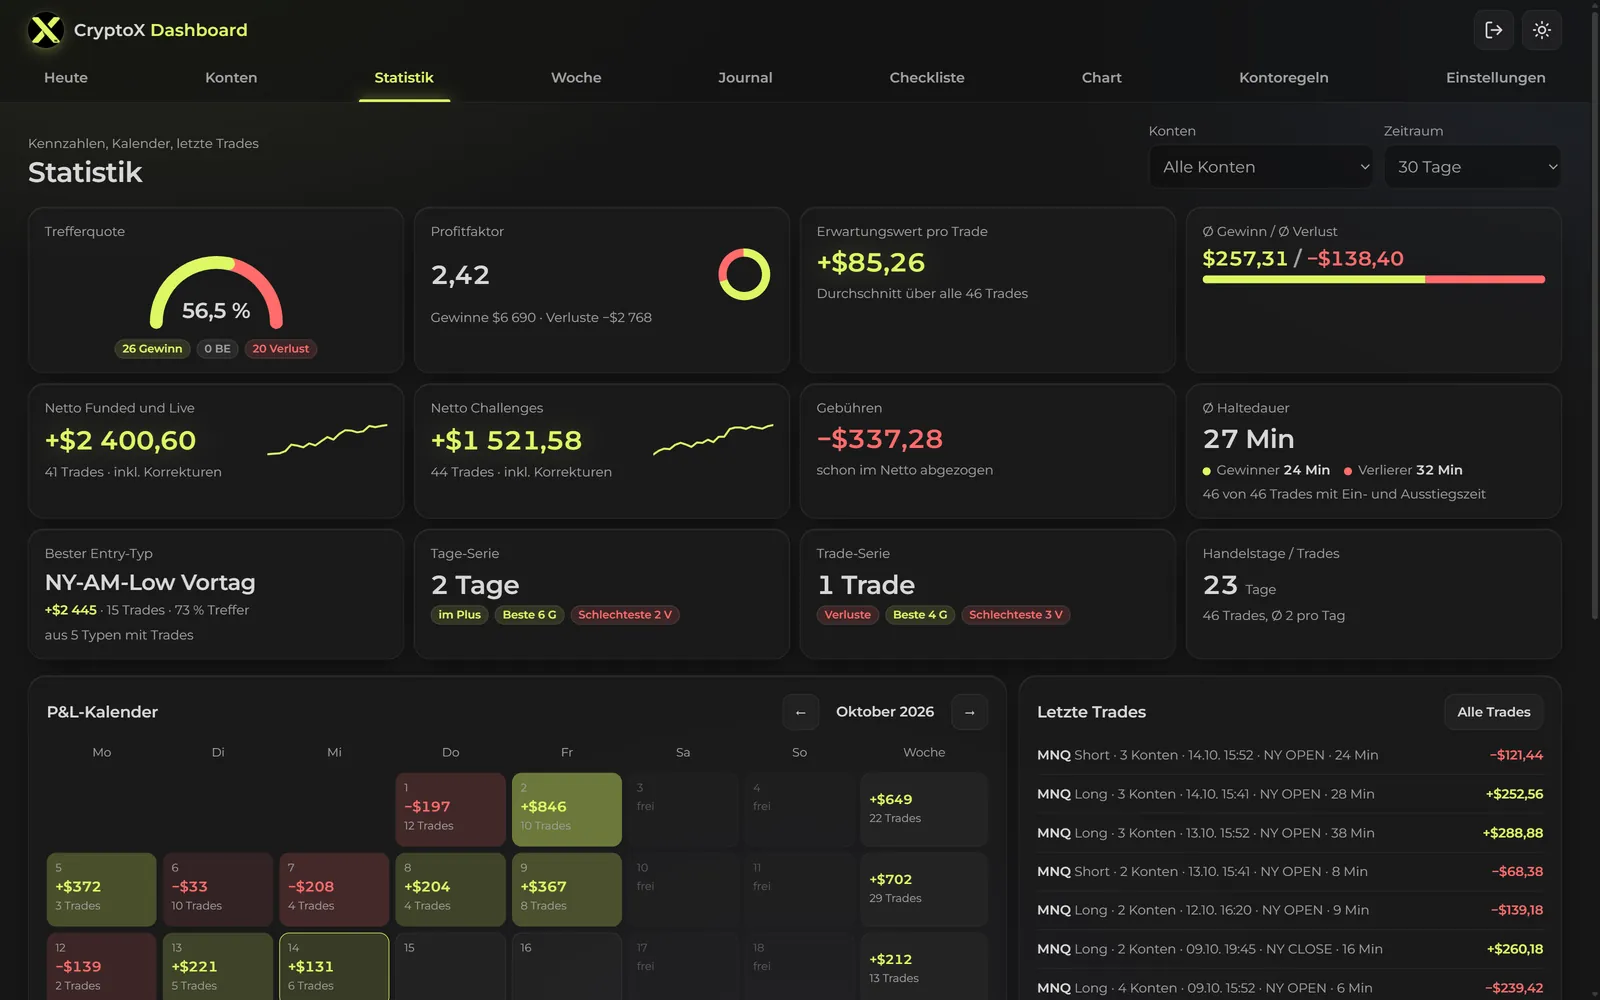The width and height of the screenshot is (1600, 1000).
Task: Toggle the light theme sun icon
Action: point(1542,30)
